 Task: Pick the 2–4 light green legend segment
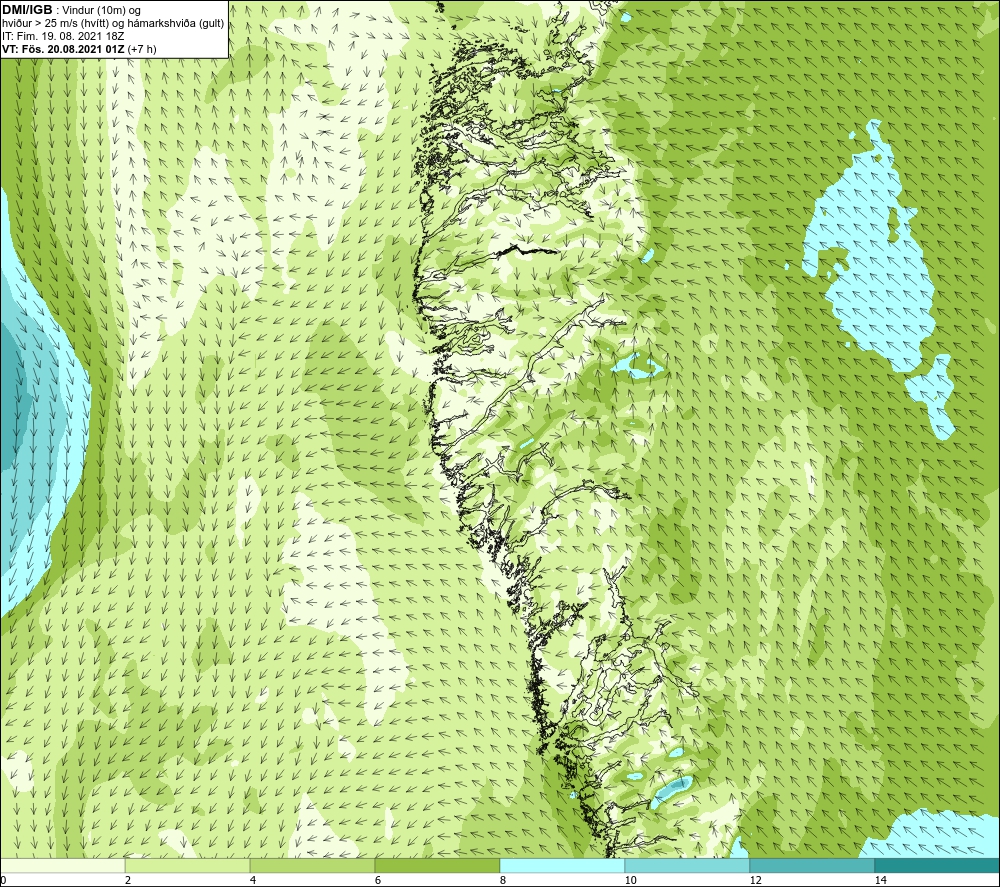[188, 865]
